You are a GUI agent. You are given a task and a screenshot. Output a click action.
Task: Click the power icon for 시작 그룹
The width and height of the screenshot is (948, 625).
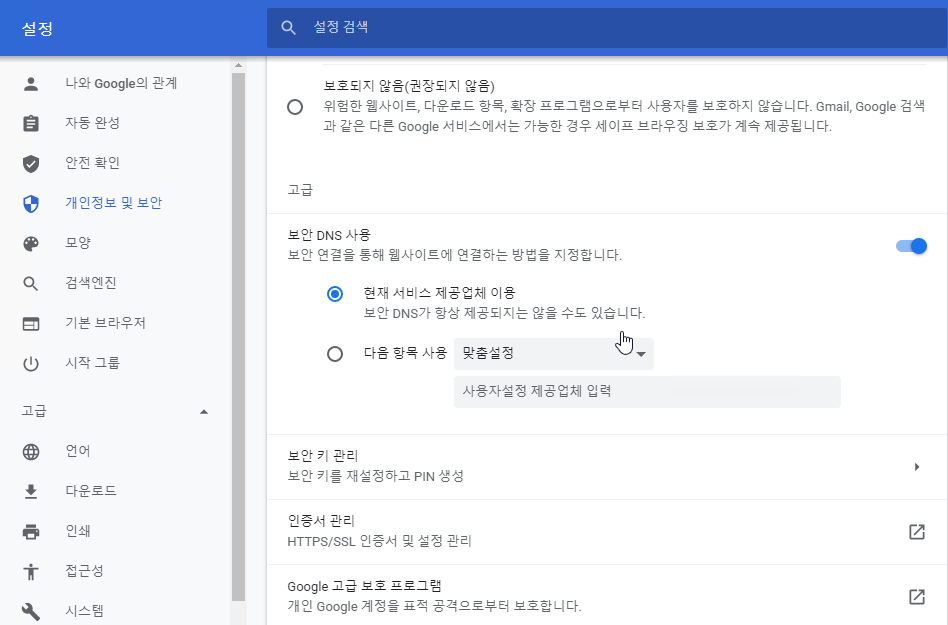31,364
